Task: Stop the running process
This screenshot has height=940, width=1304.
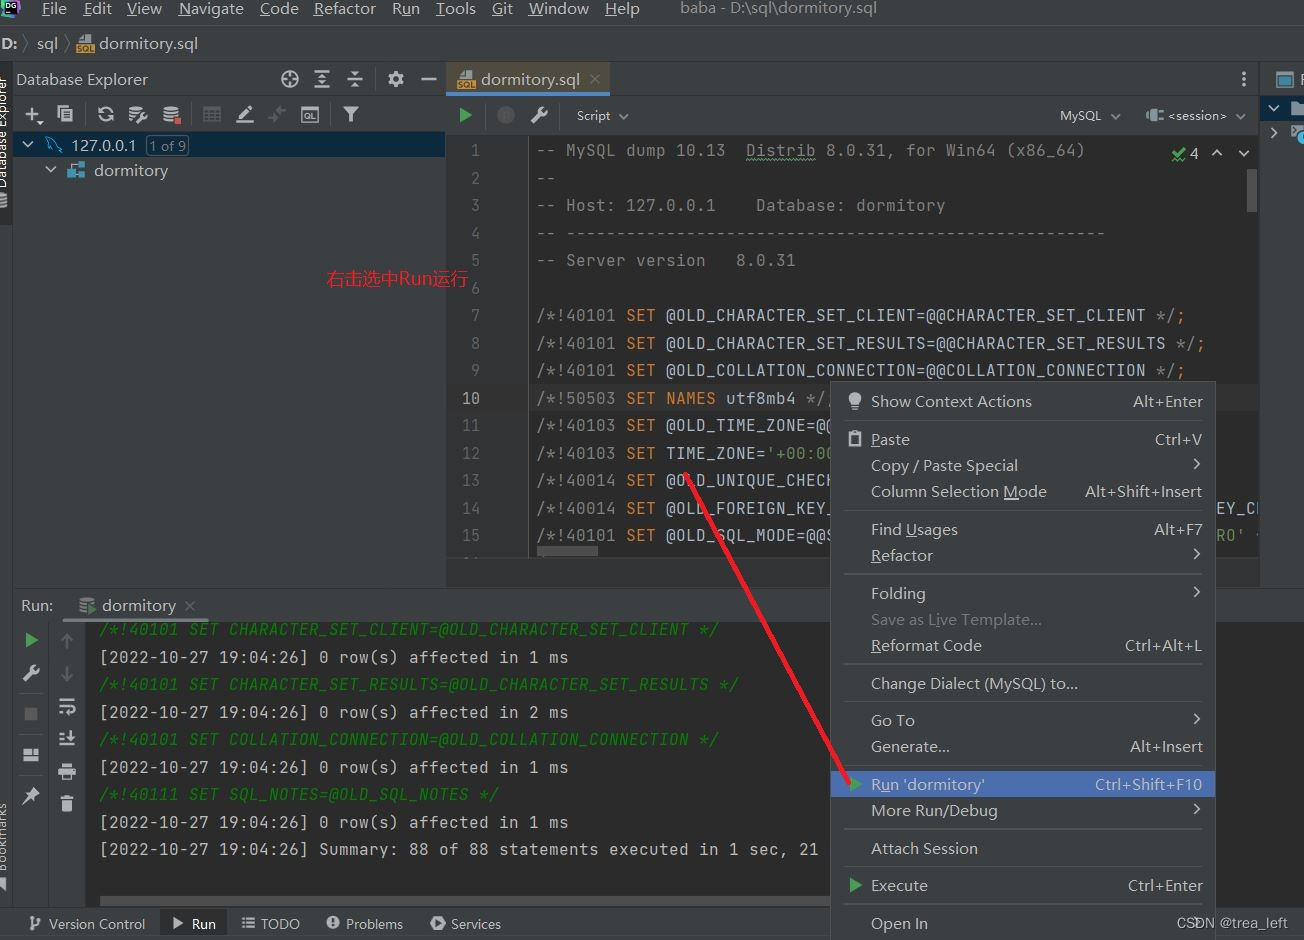Action: pos(32,713)
